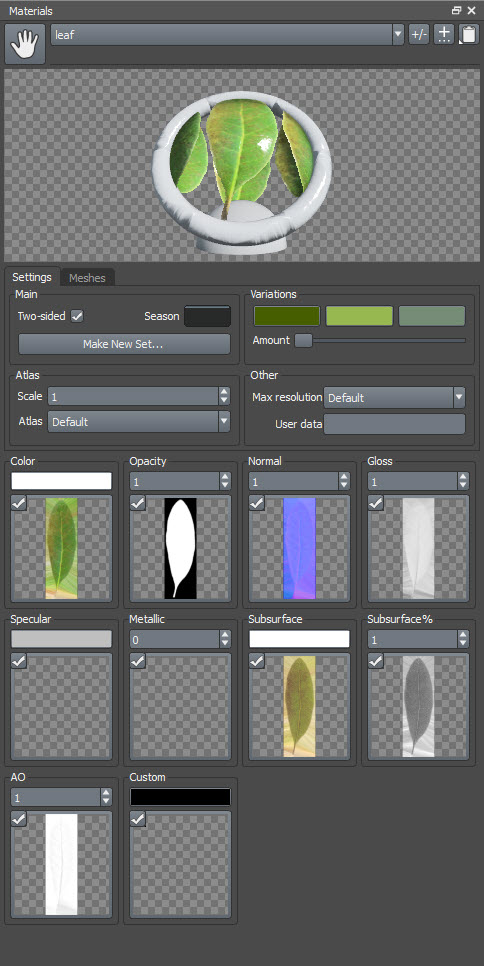Click the undock Materials panel icon

[456, 10]
